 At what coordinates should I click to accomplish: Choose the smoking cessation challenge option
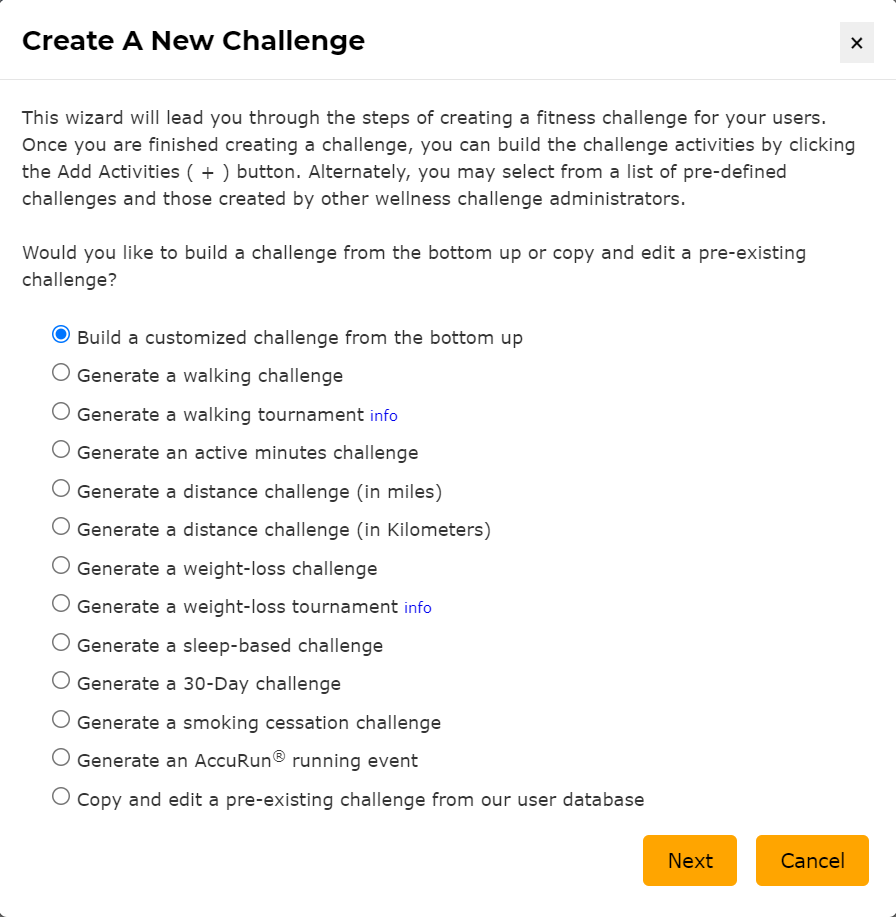[x=60, y=718]
